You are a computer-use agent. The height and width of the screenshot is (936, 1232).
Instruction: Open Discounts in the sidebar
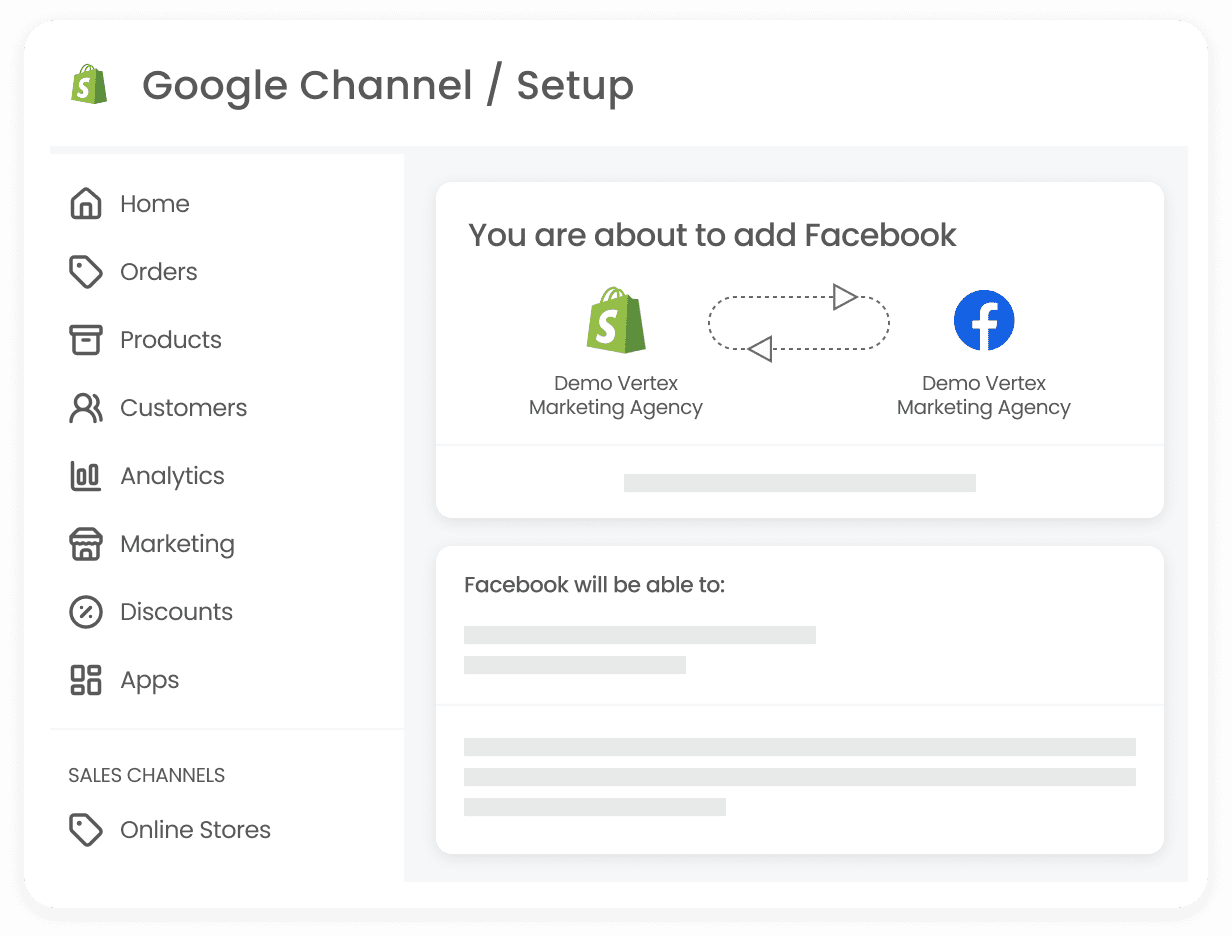176,612
